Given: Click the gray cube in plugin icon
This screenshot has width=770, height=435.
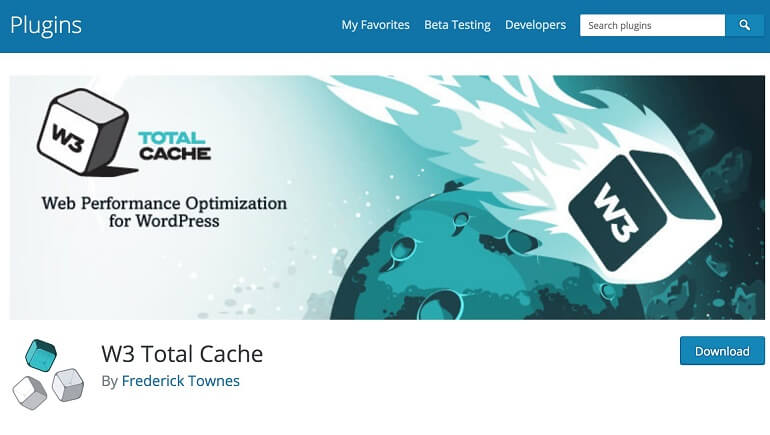Looking at the screenshot, I should pos(68,385).
